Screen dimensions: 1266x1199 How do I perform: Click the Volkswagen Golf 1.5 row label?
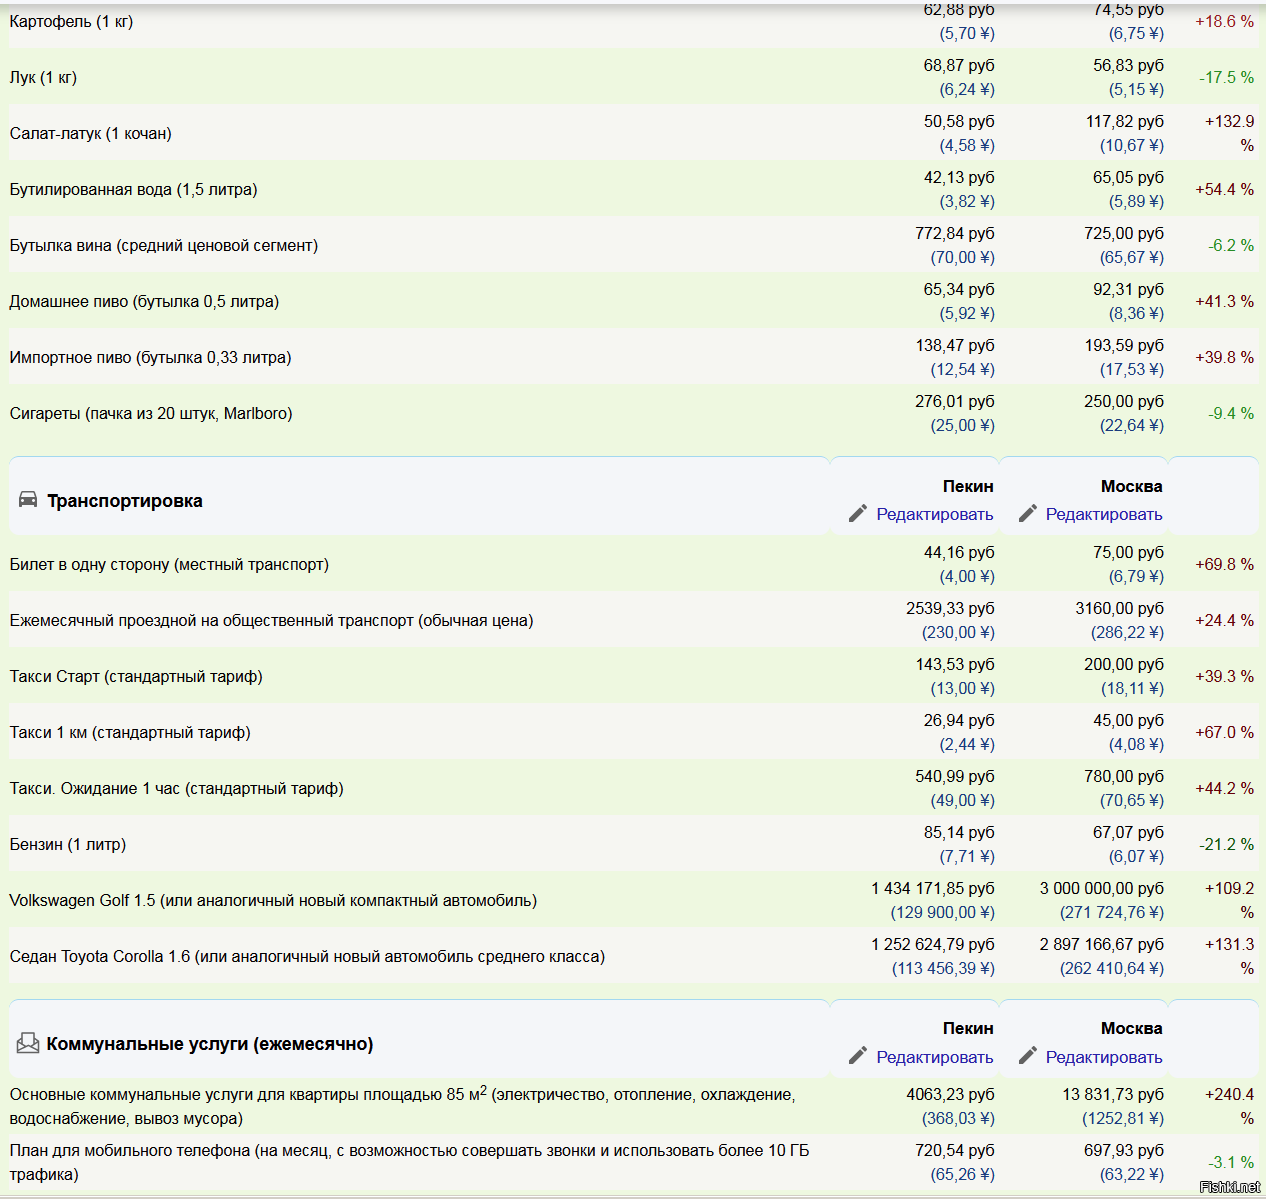click(273, 900)
